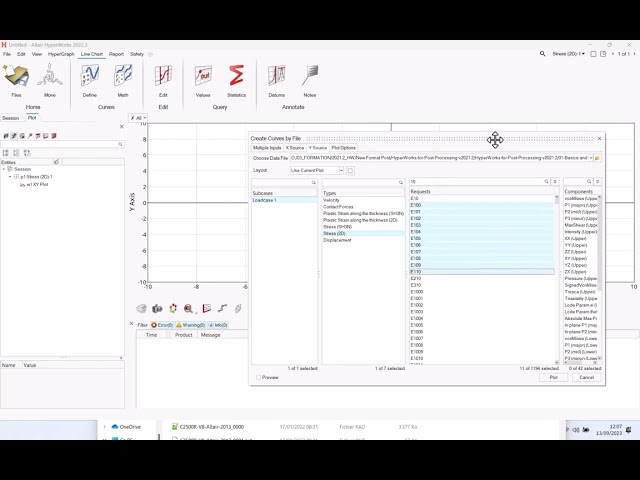Viewport: 640px width, 480px height.
Task: Click the plot browser search field
Action: point(62,144)
